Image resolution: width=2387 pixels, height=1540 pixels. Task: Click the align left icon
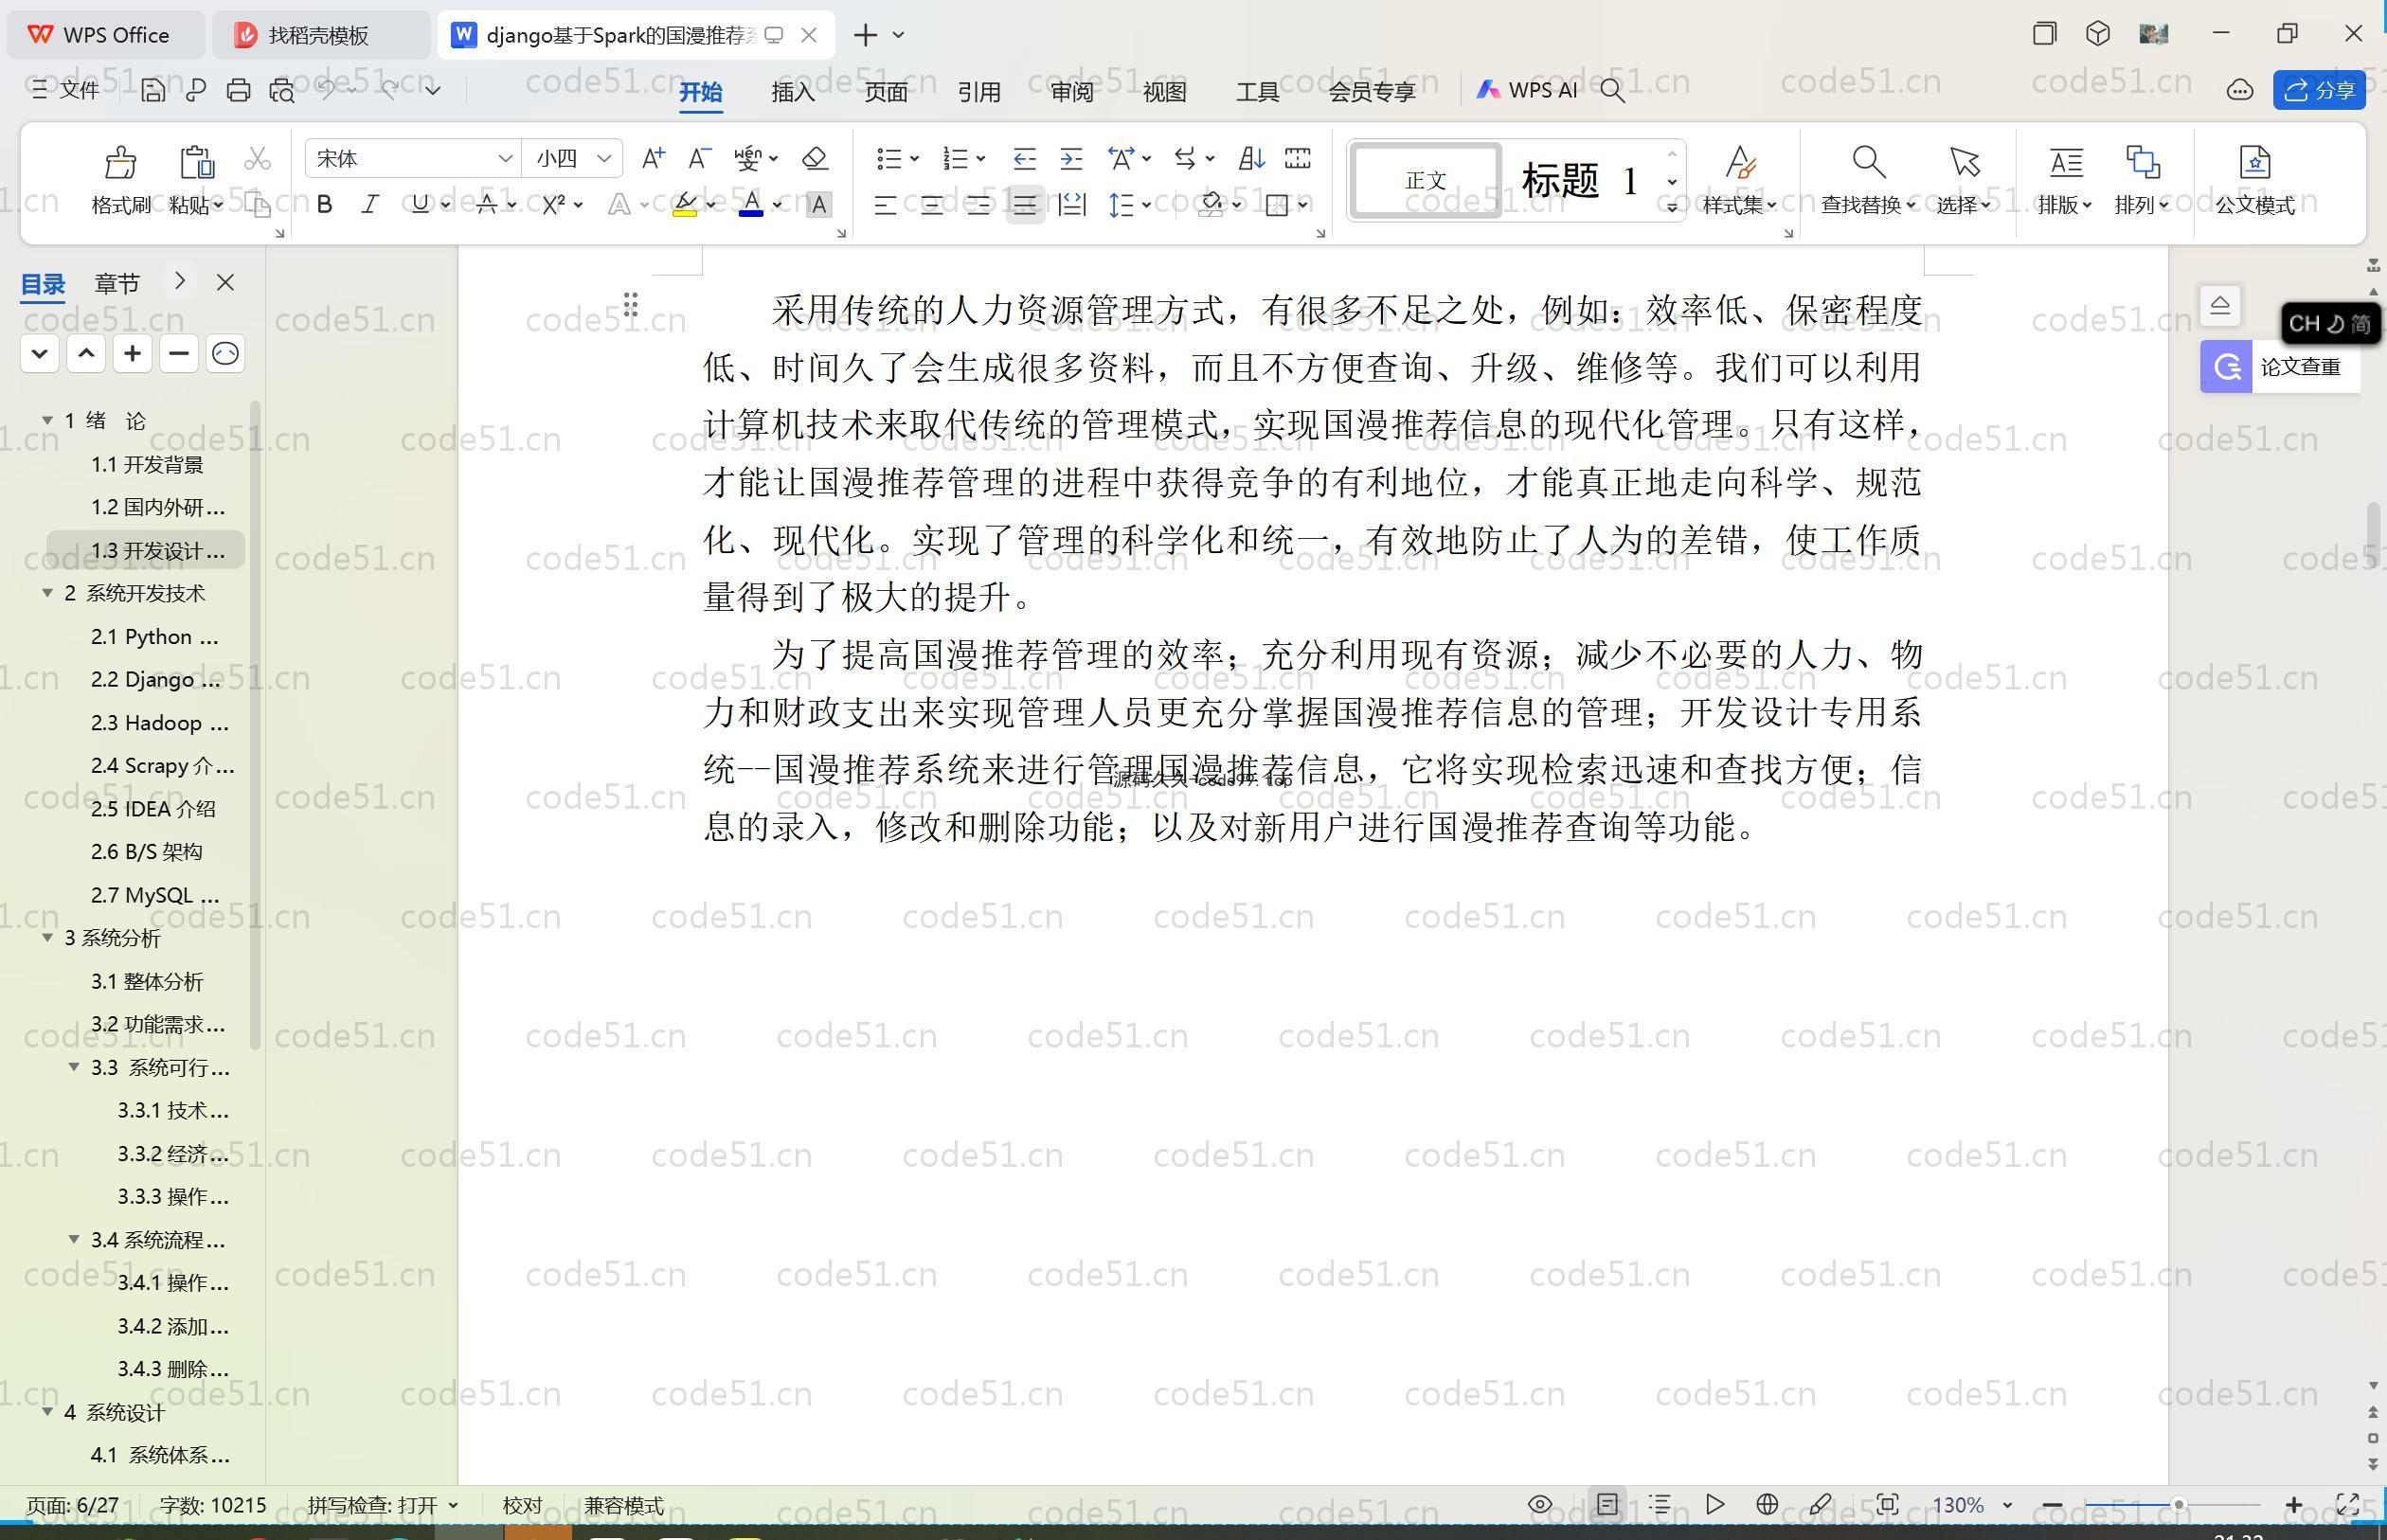tap(885, 205)
